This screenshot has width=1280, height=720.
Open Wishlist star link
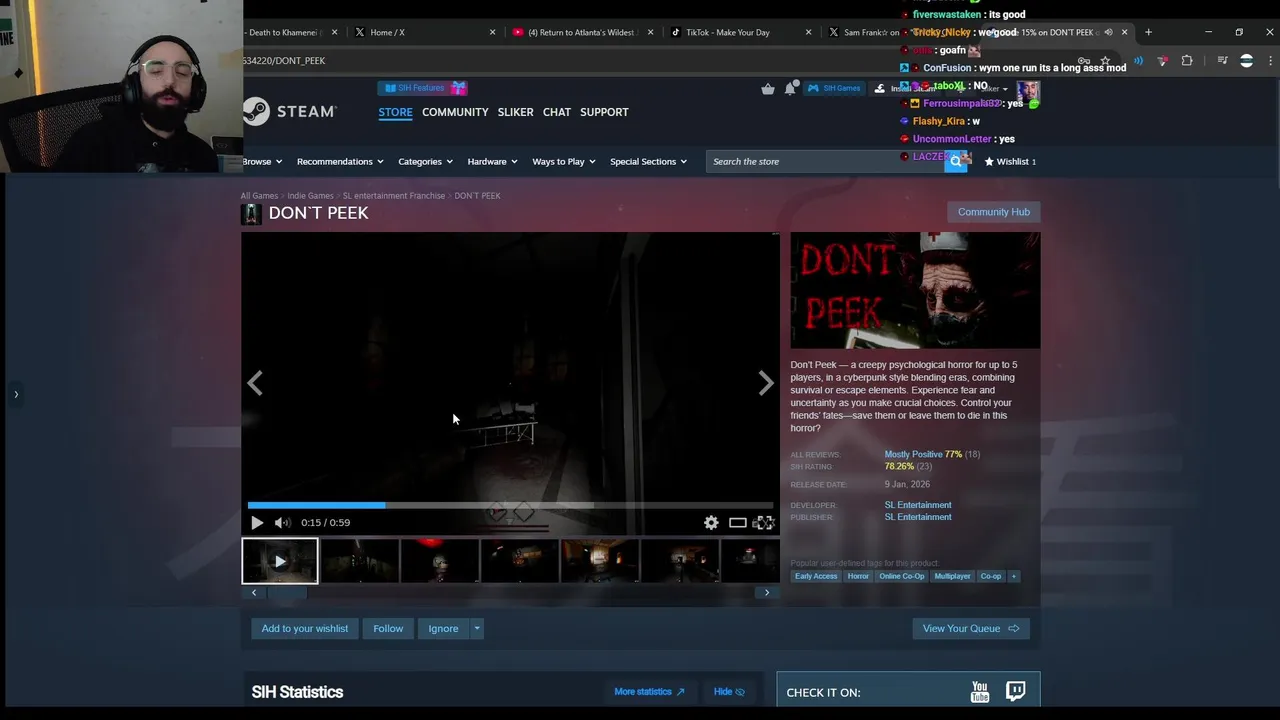point(1010,161)
